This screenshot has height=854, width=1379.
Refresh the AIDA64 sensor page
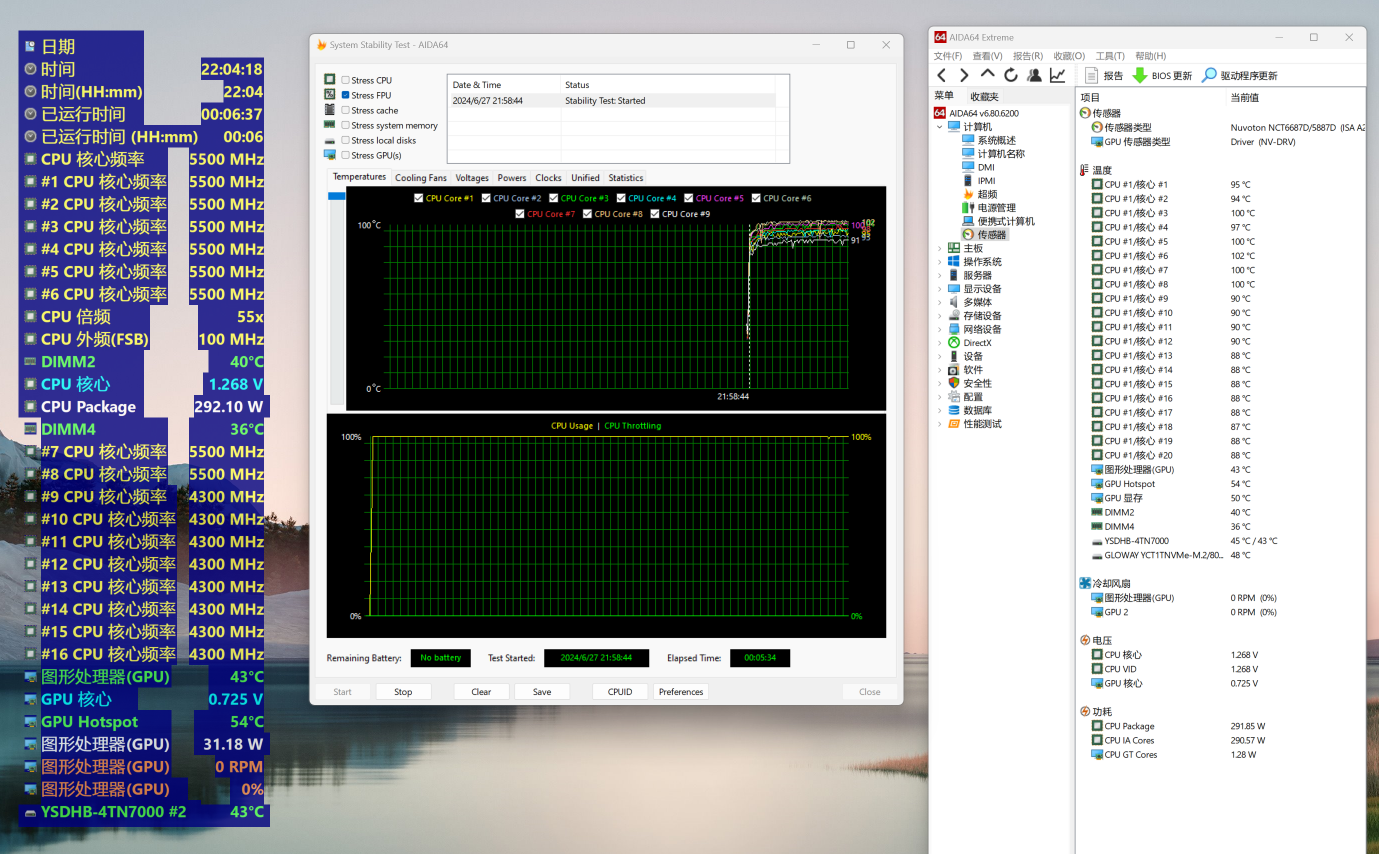coord(1011,75)
